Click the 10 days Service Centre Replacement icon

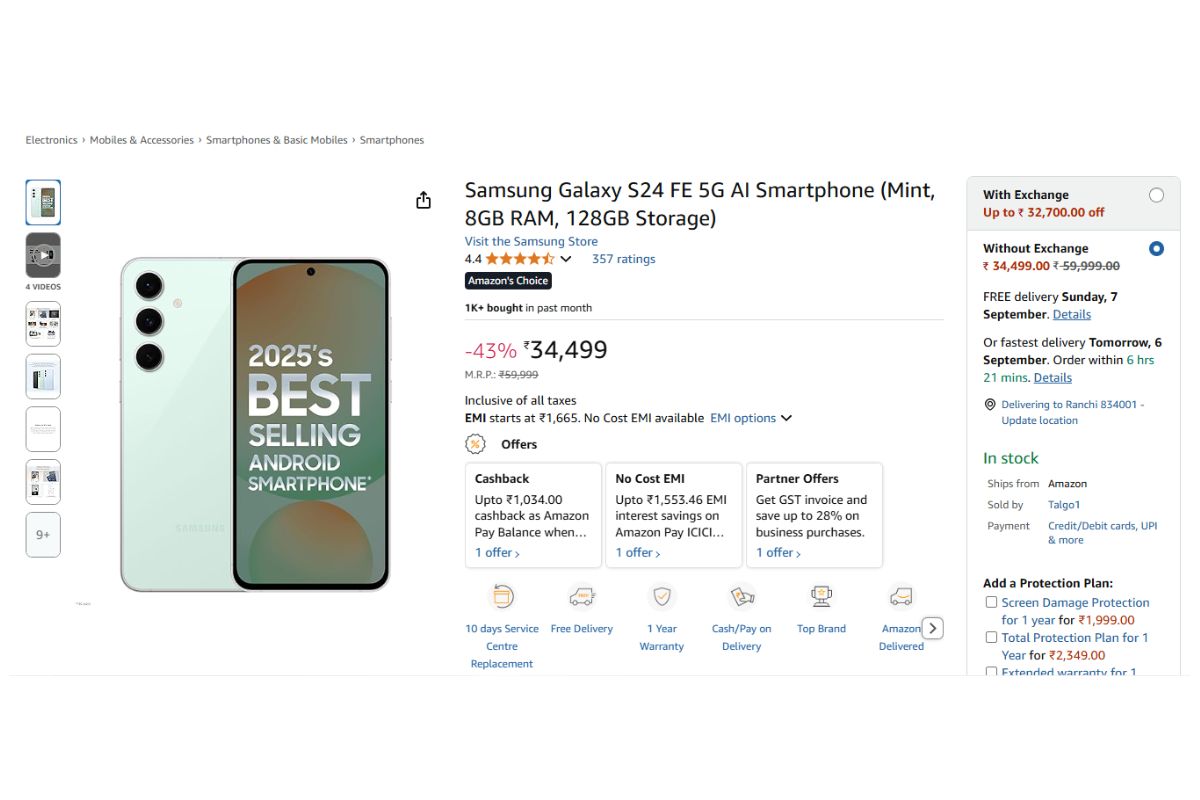click(501, 595)
